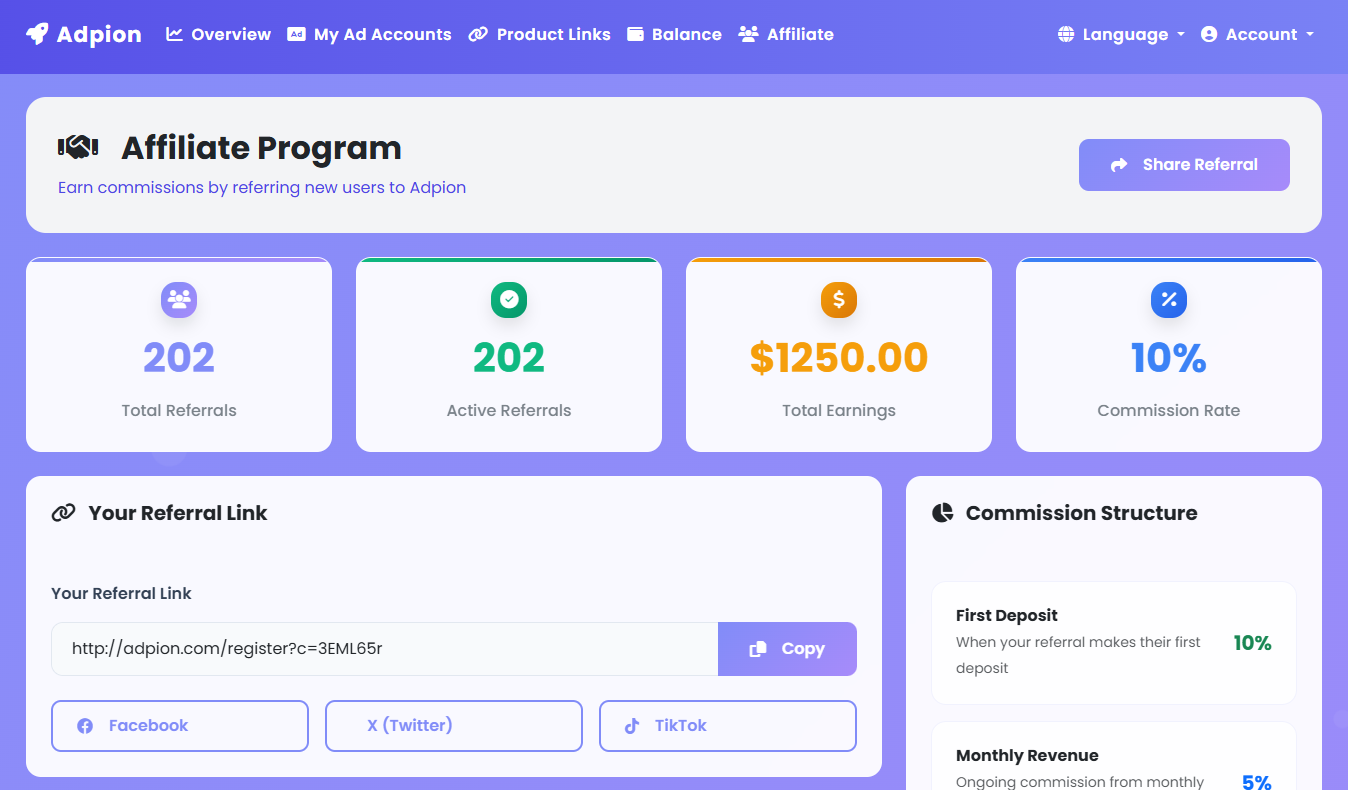Screen dimensions: 1348x790
Task: Click the Monthly Revenue commission title
Action: click(1027, 755)
